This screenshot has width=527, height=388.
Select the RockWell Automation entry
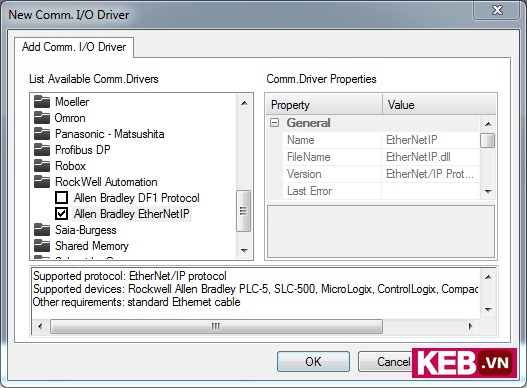(106, 182)
